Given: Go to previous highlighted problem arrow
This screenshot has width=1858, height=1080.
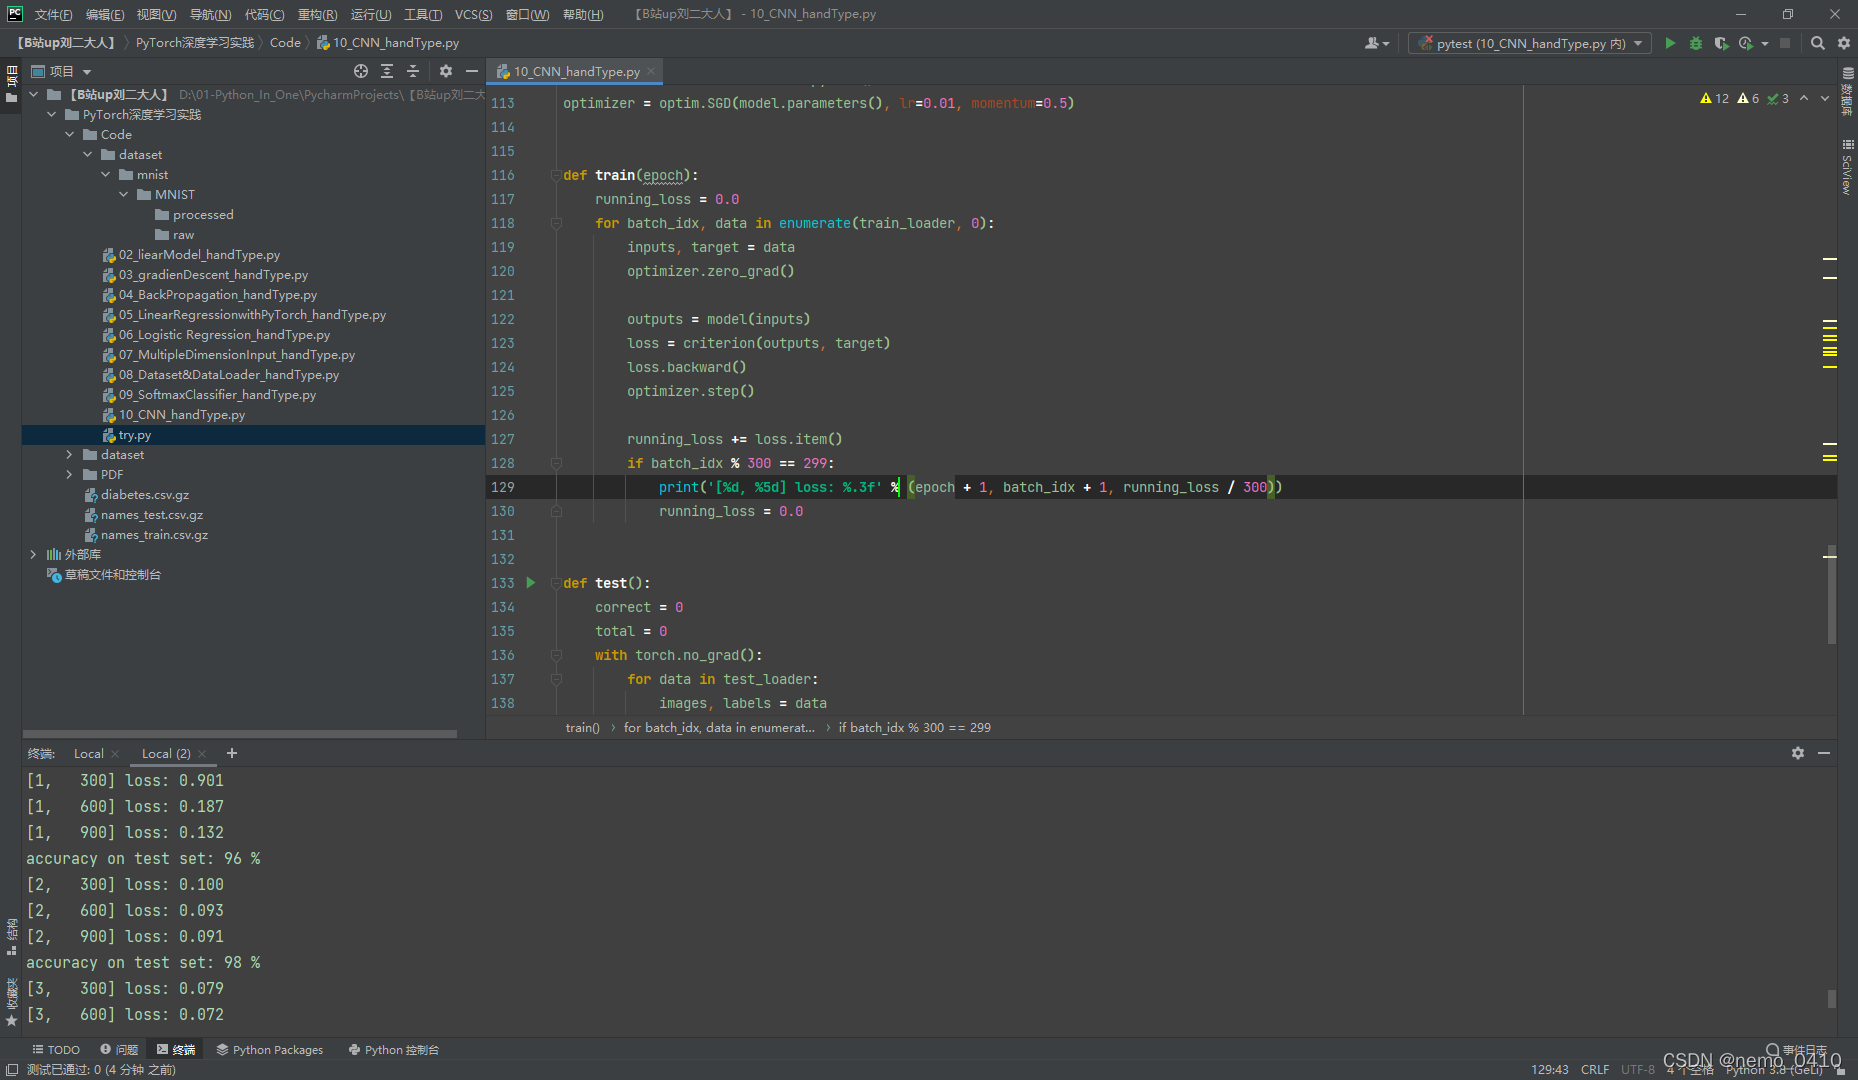Looking at the screenshot, I should 1804,98.
